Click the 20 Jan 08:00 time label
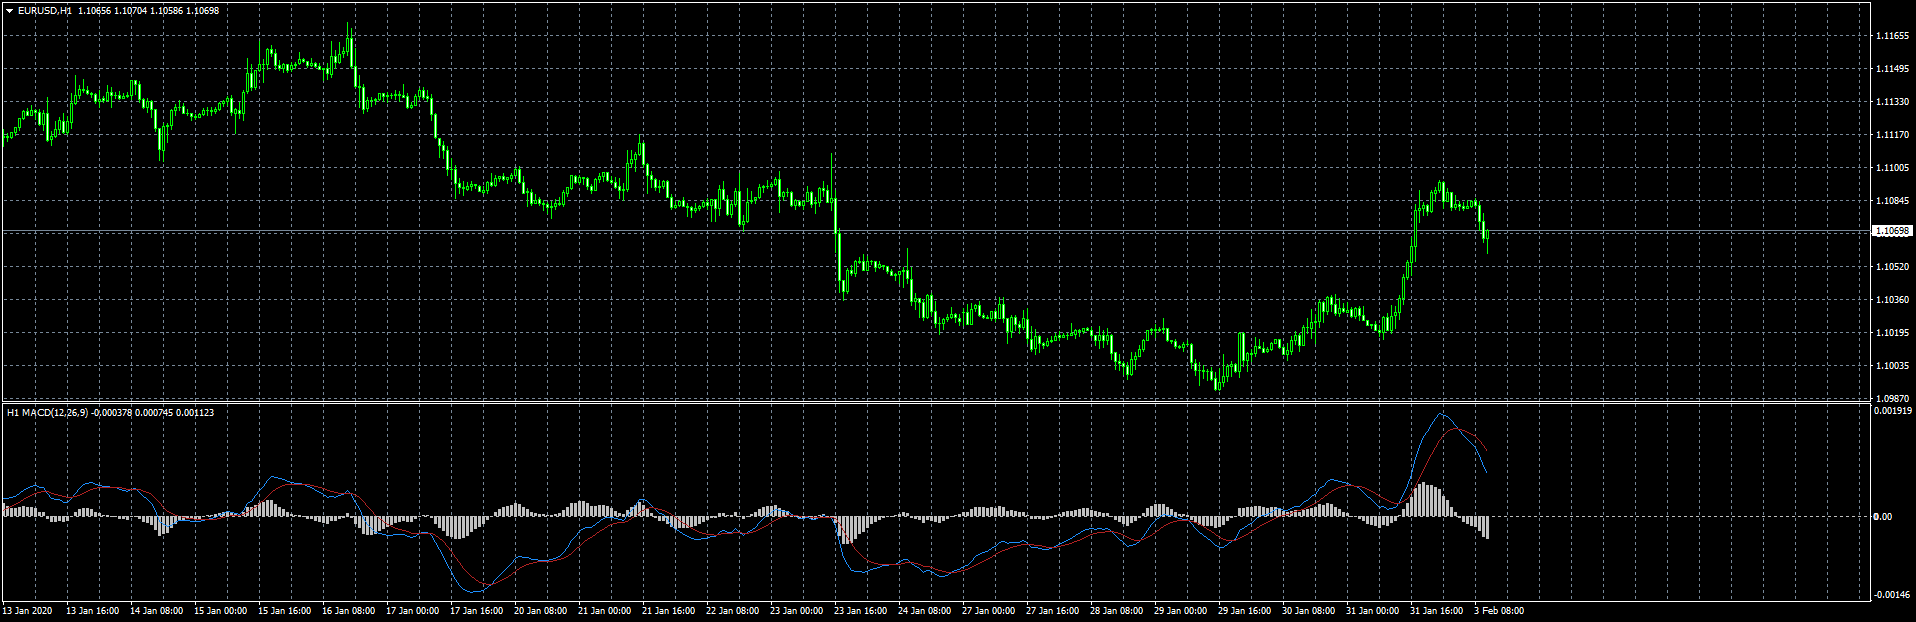The image size is (1916, 622). point(540,611)
